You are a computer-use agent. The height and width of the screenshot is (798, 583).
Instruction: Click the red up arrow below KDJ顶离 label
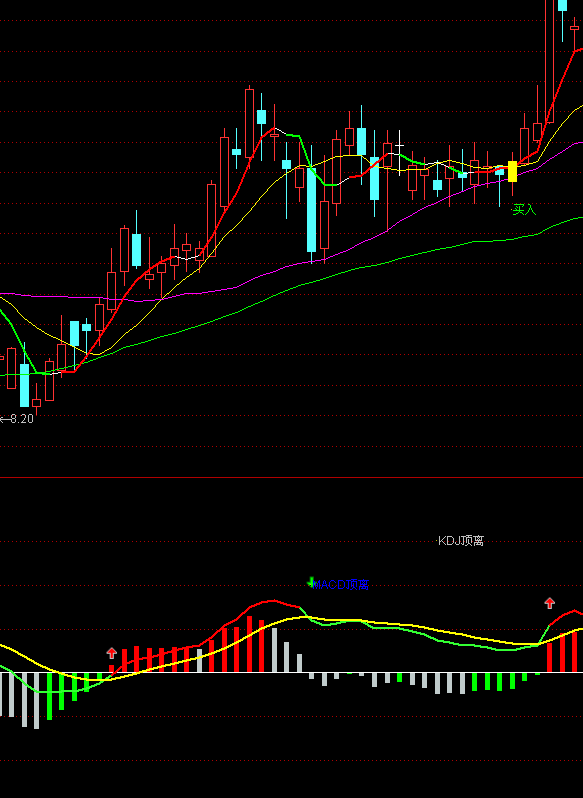[549, 603]
